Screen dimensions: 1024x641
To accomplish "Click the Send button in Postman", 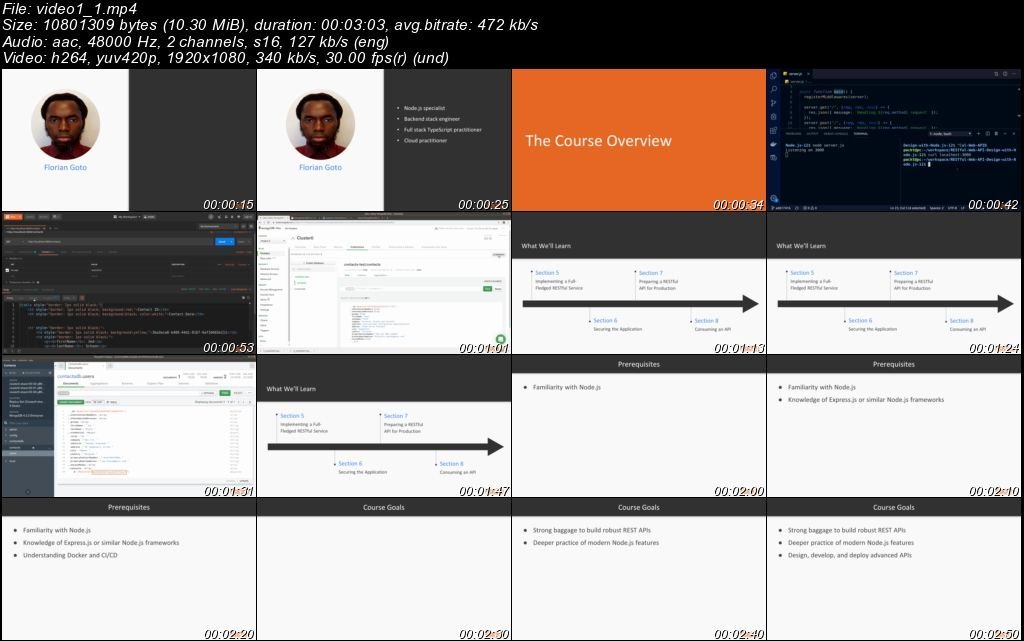I will [222, 242].
